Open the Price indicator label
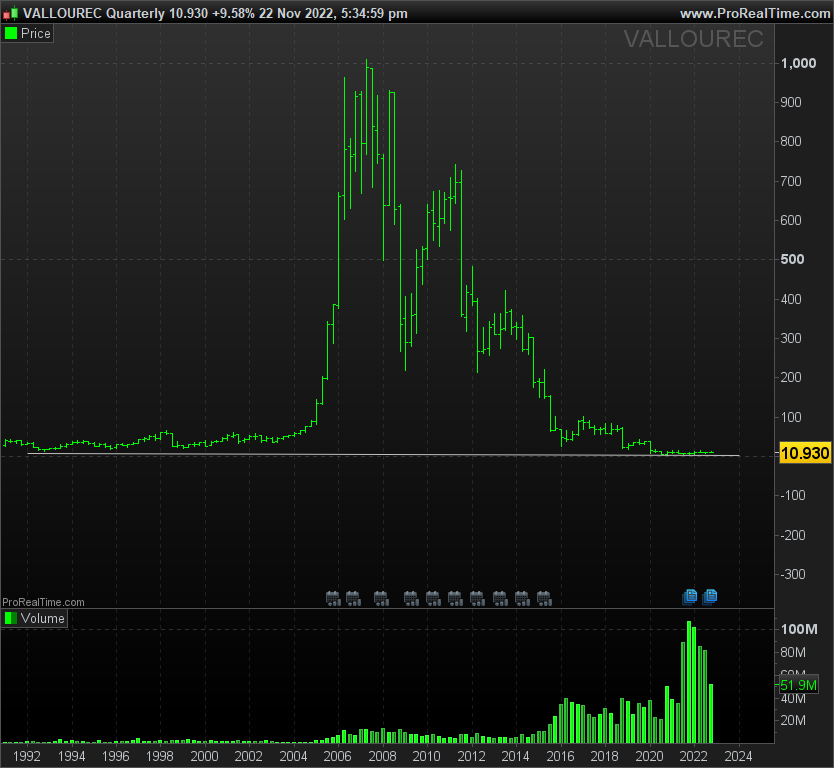 pos(36,34)
